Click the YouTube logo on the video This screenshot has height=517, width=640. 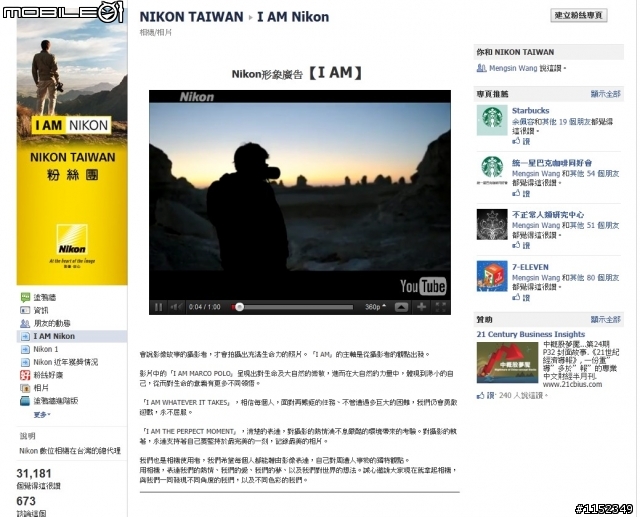tap(423, 286)
